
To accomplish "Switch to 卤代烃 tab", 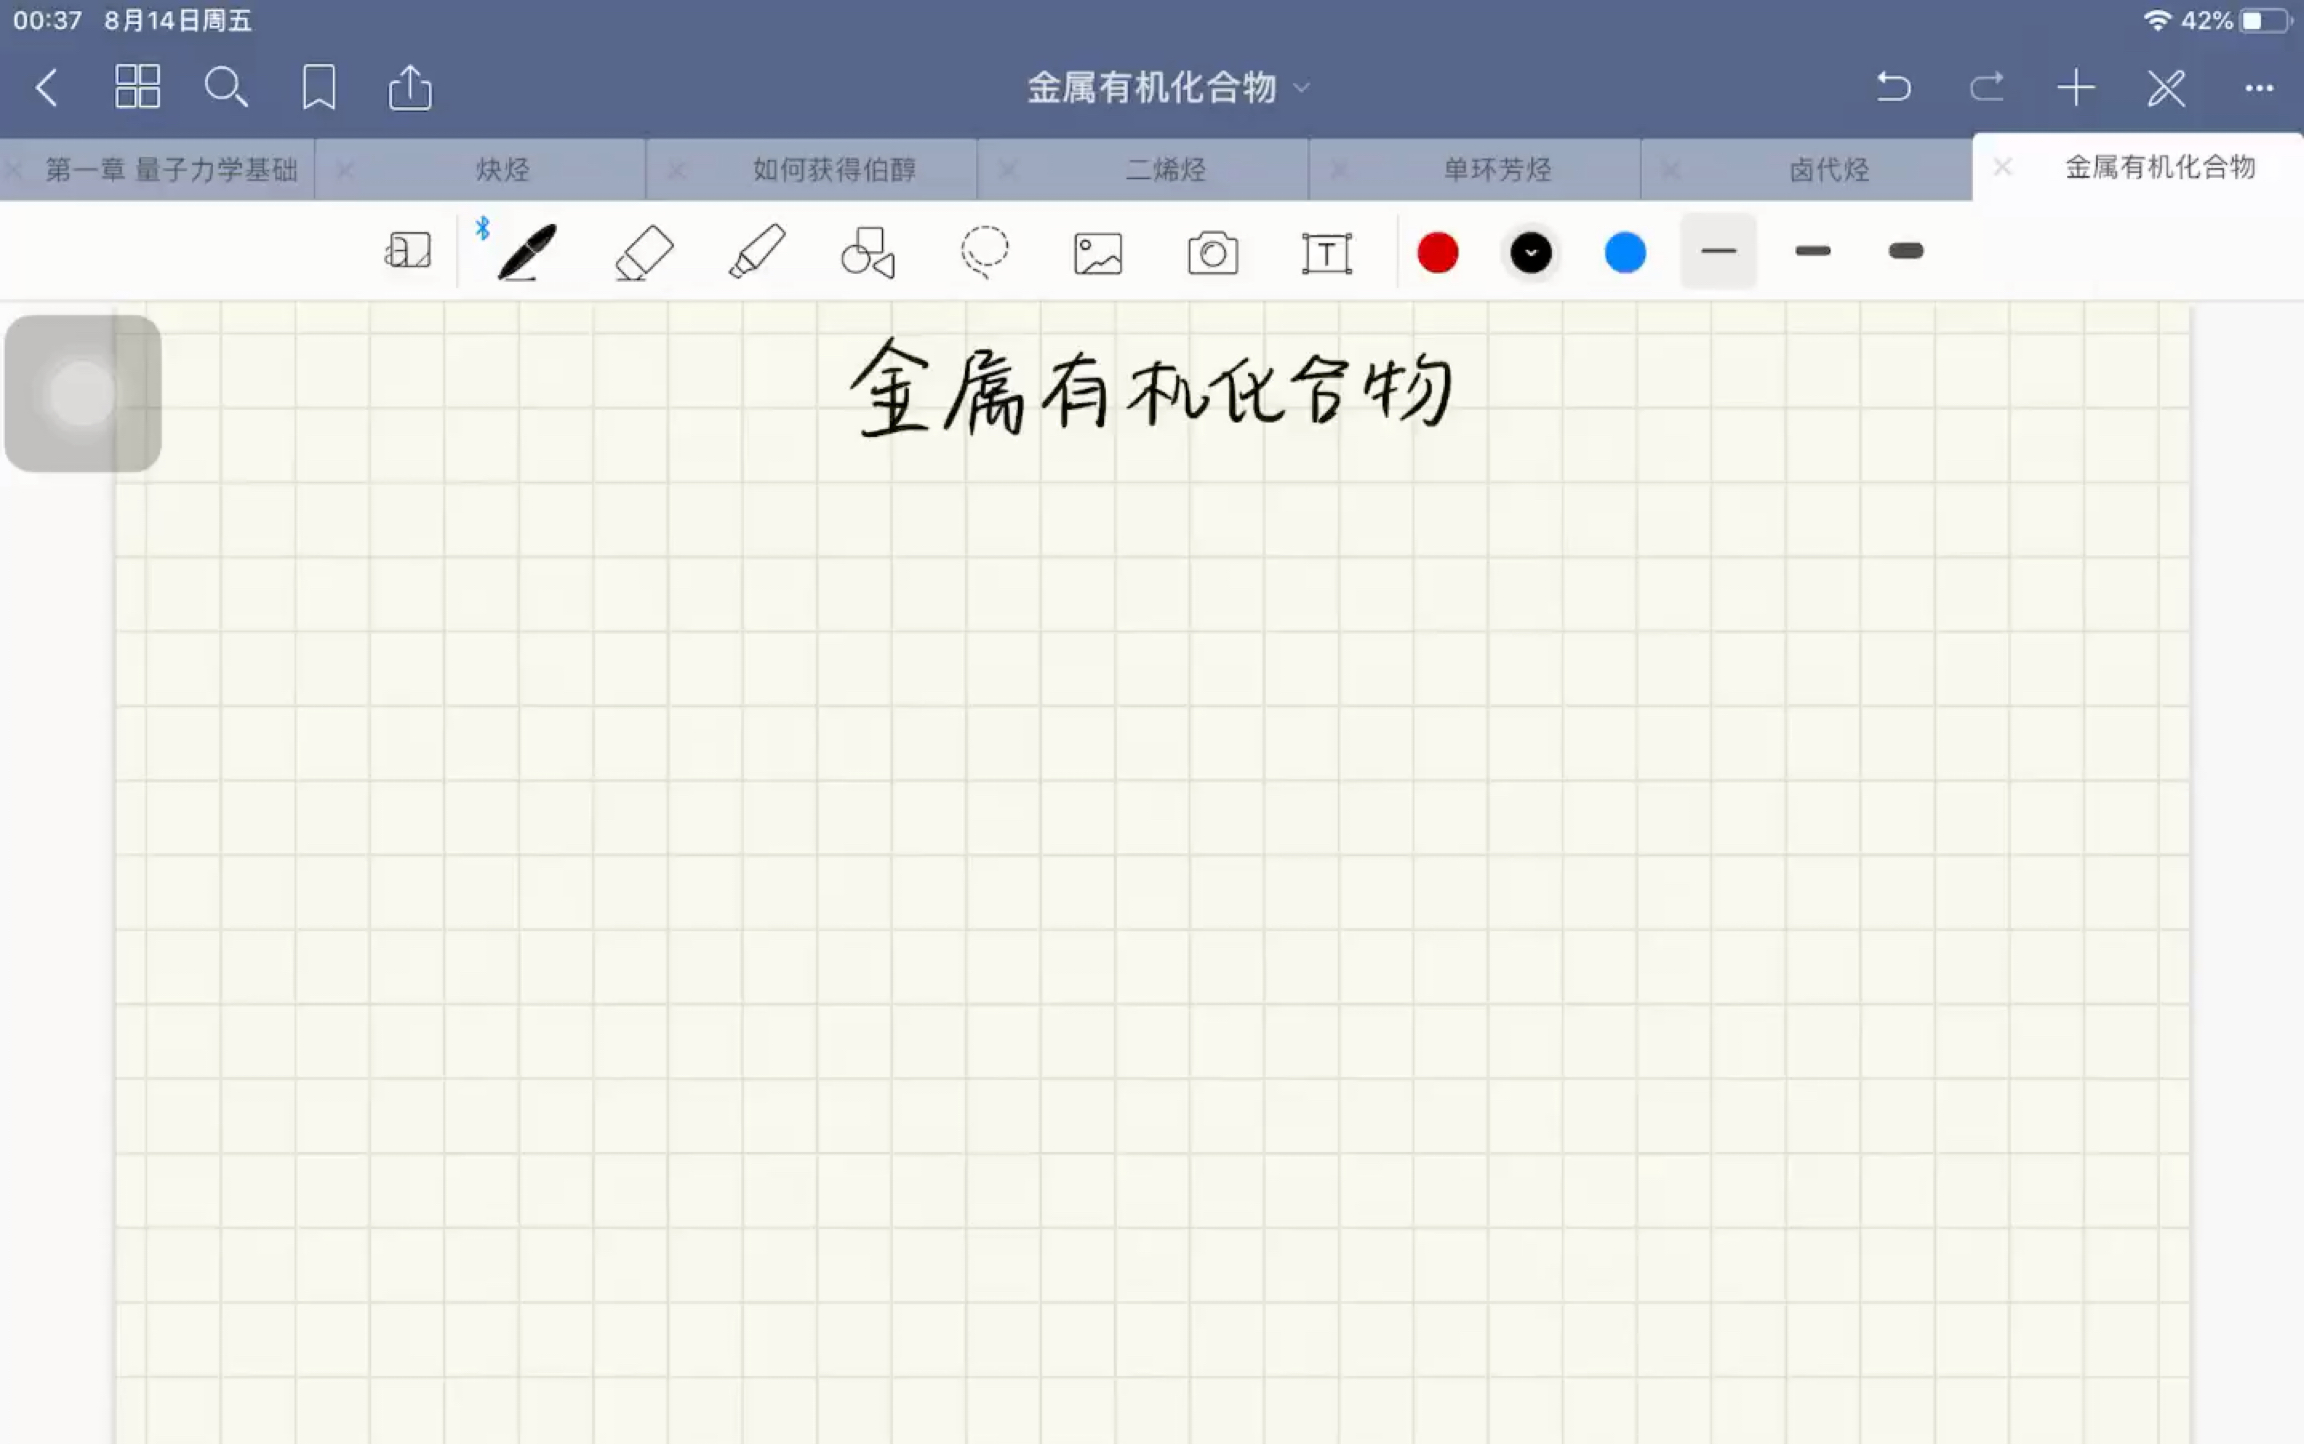I will (x=1828, y=166).
